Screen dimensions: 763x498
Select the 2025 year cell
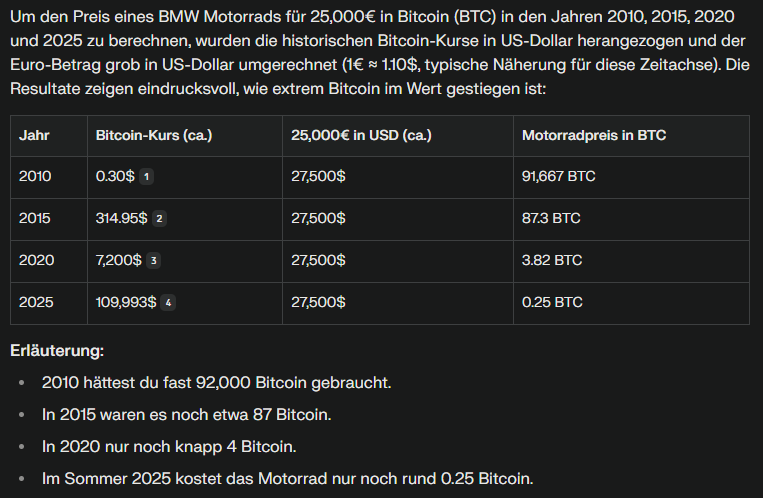[x=35, y=302]
